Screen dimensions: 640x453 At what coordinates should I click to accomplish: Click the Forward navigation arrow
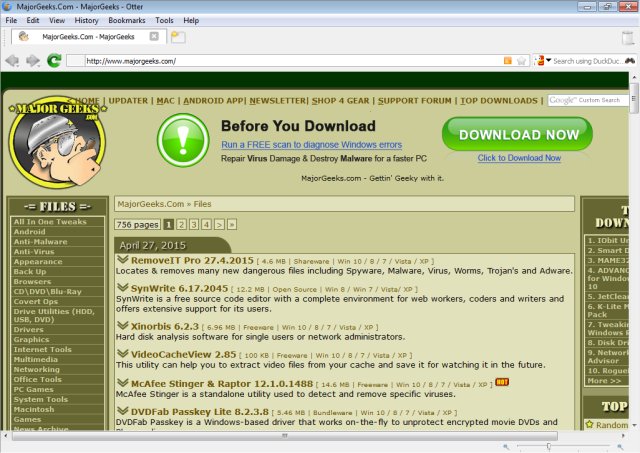pos(32,61)
